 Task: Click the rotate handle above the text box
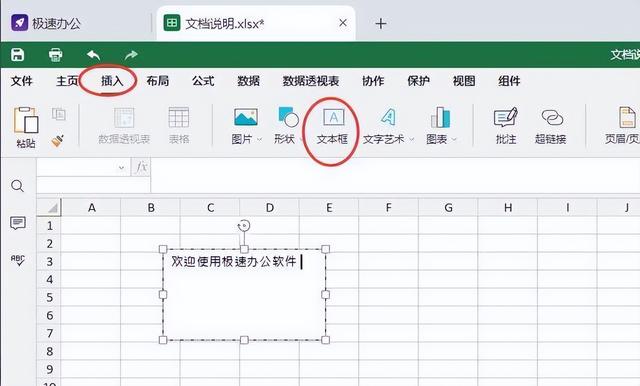pyautogui.click(x=244, y=225)
